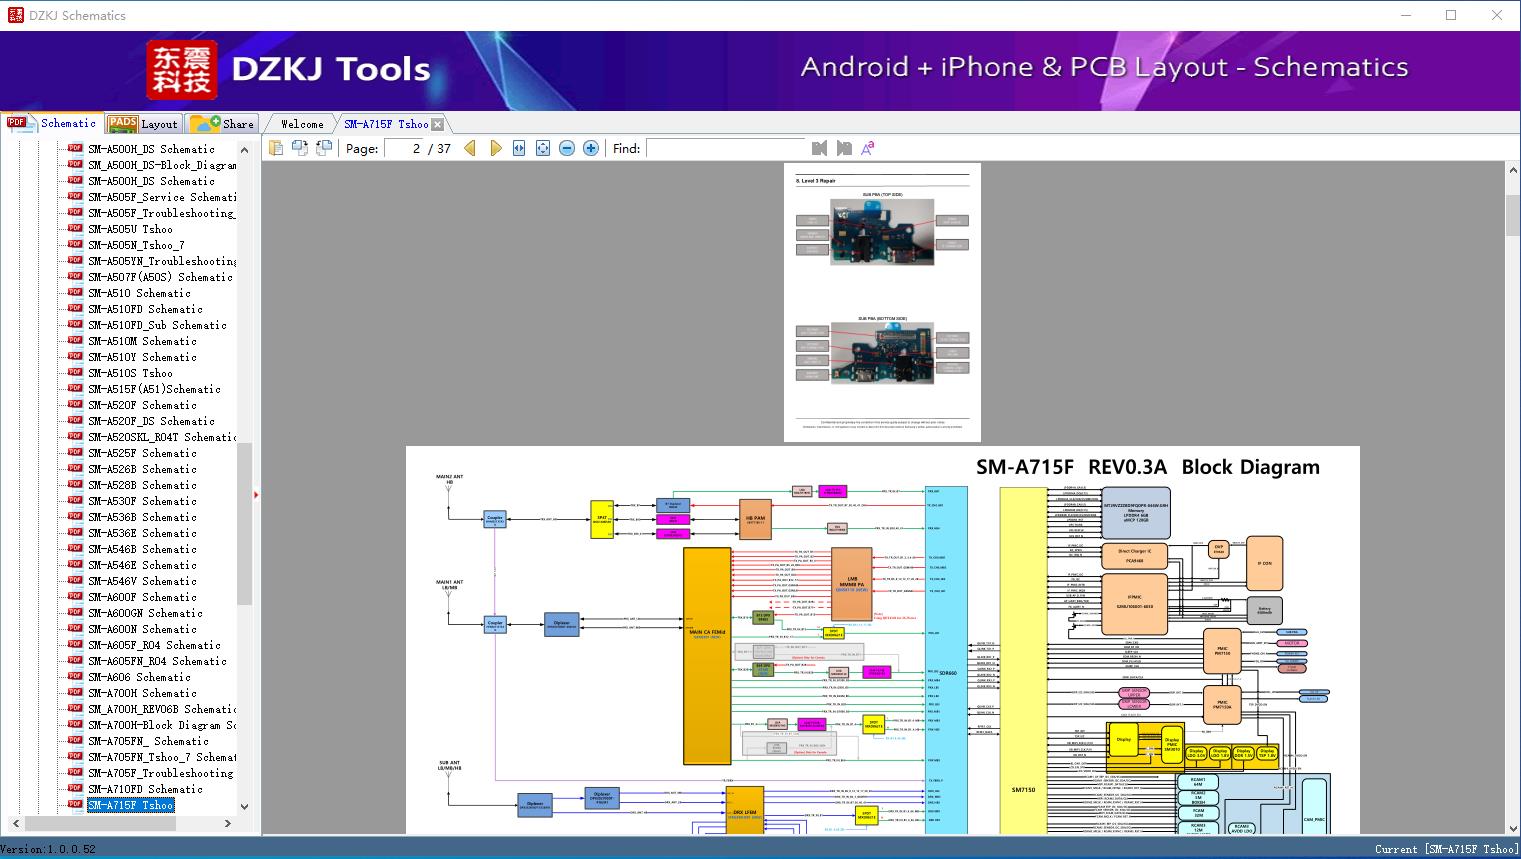Select SM-A528B Schematic
1521x859 pixels.
tap(142, 485)
